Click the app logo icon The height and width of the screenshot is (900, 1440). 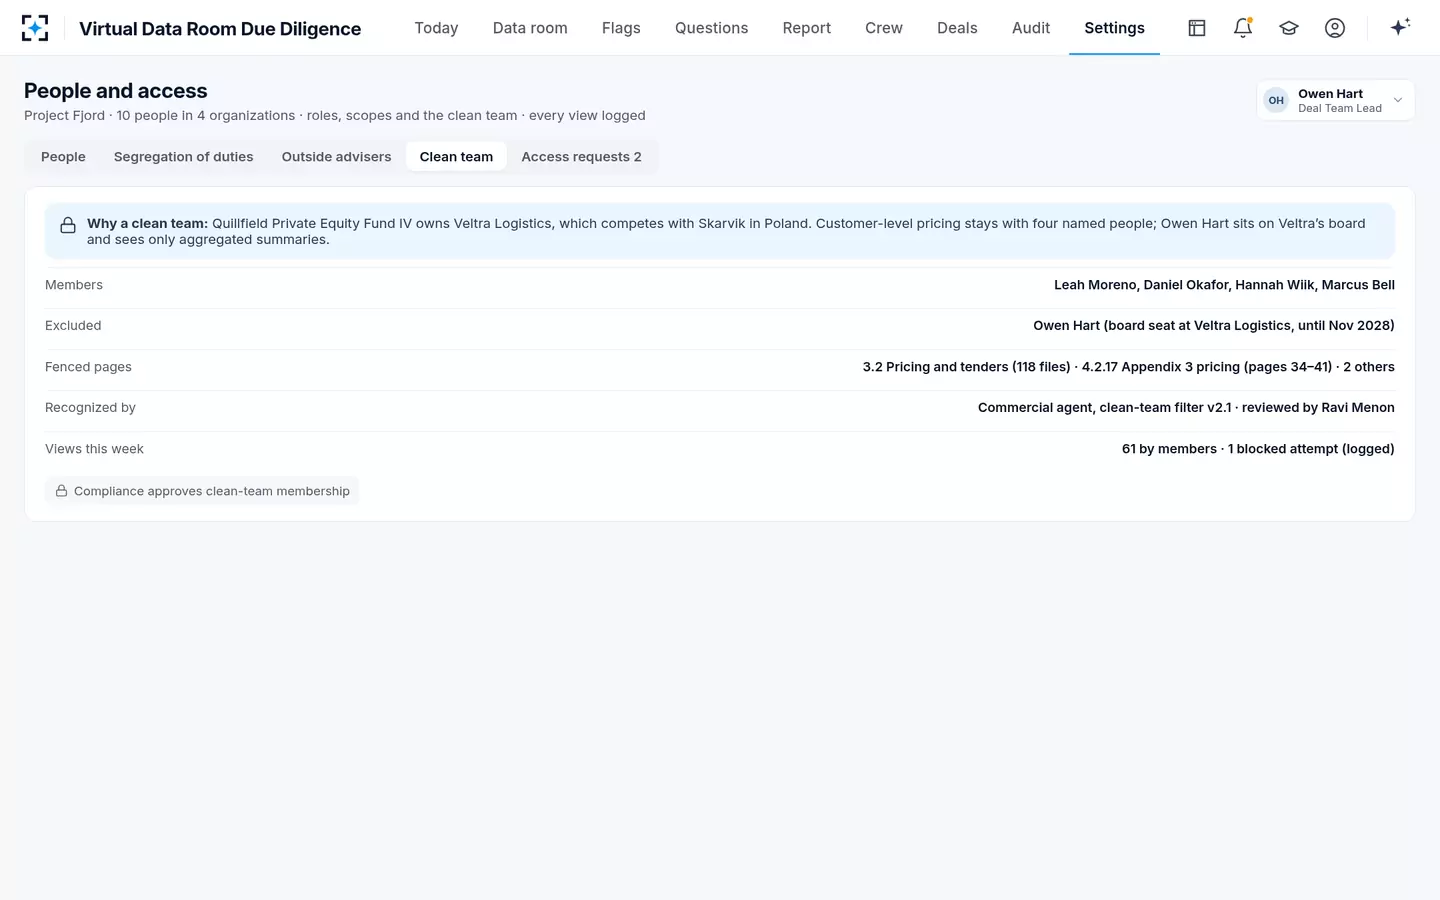click(35, 28)
